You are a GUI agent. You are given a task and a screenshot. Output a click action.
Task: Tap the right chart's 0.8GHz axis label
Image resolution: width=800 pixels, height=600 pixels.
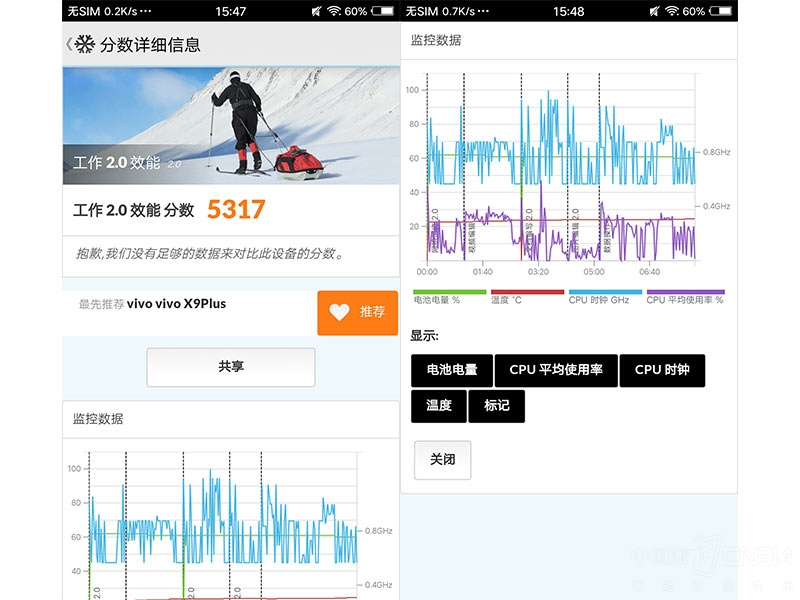coord(716,152)
